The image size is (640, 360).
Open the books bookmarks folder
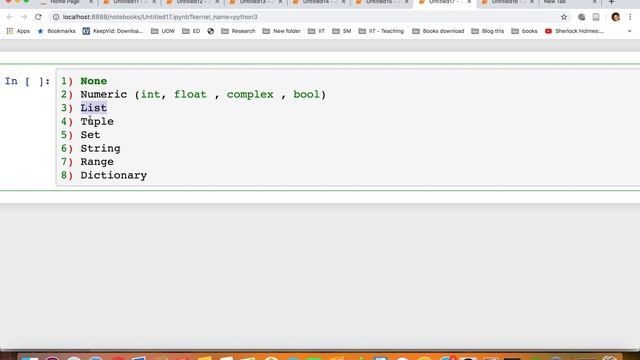pyautogui.click(x=524, y=31)
